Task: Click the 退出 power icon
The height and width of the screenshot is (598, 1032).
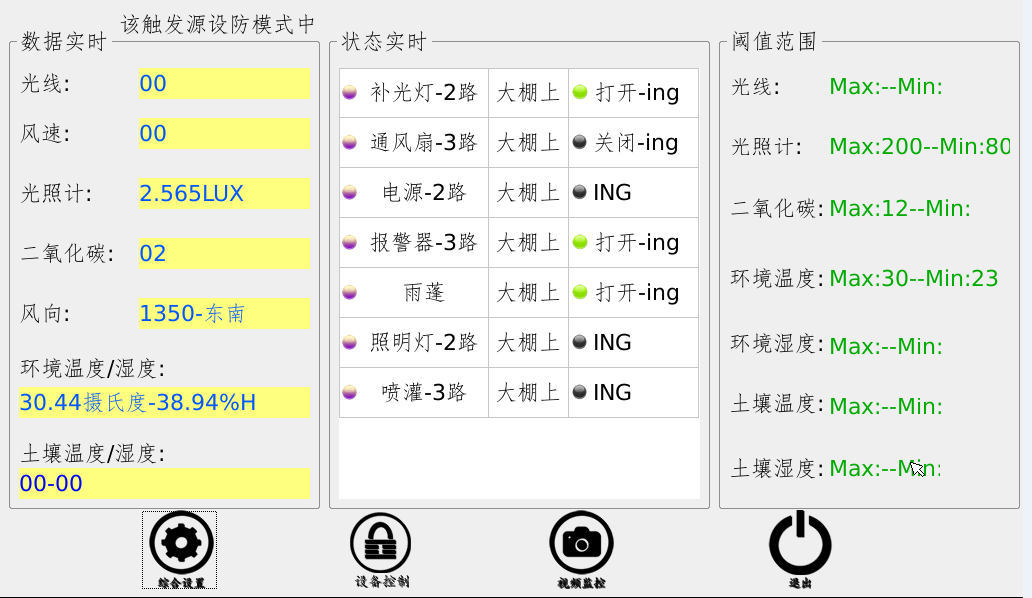Action: (x=799, y=544)
